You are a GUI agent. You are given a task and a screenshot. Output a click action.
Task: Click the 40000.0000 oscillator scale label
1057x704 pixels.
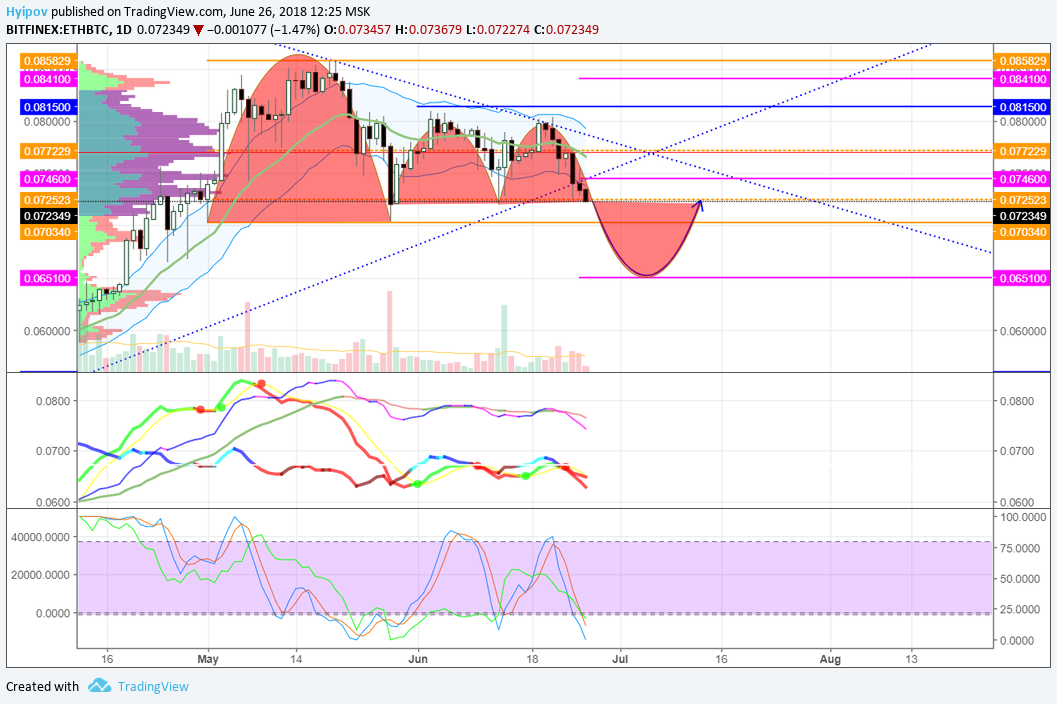[41, 537]
